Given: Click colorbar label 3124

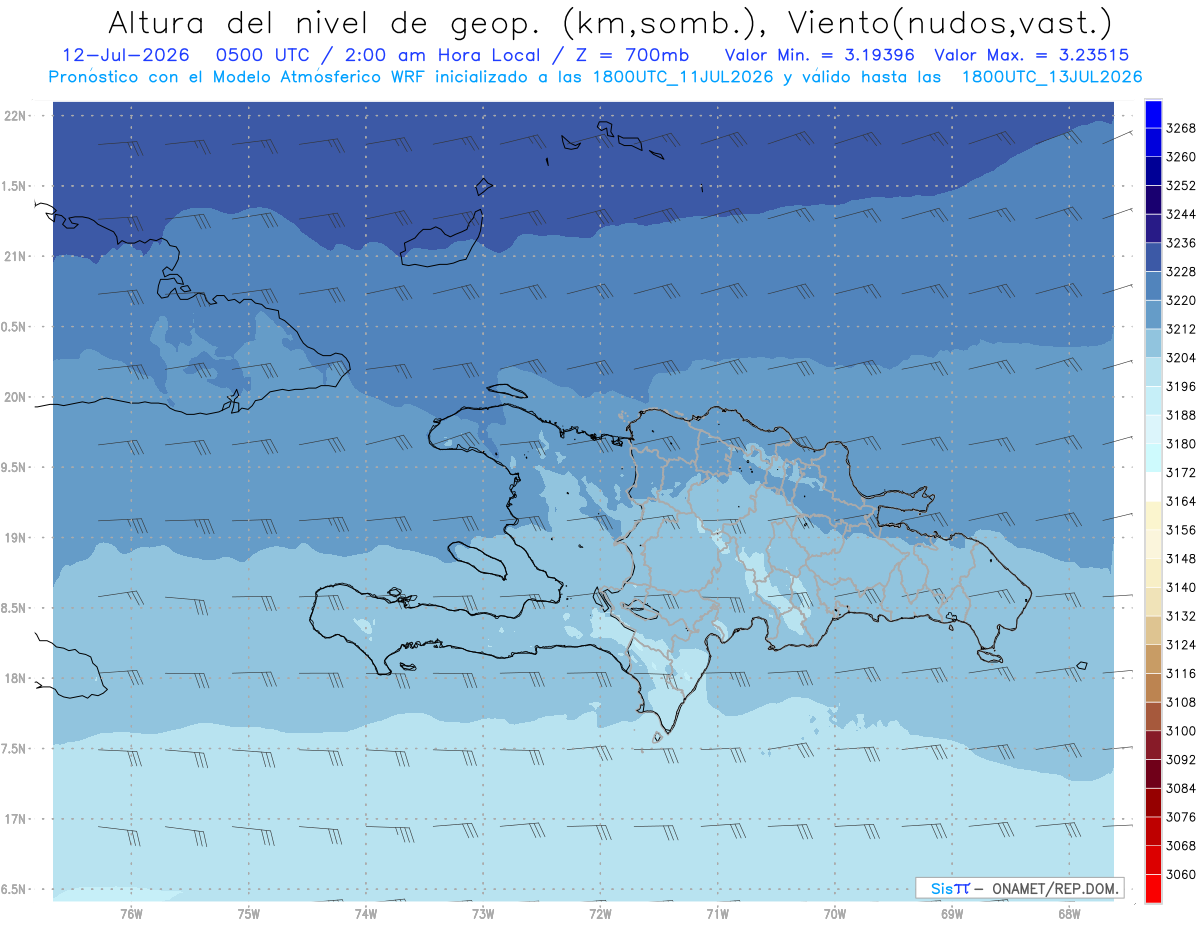Looking at the screenshot, I should coord(1181,645).
